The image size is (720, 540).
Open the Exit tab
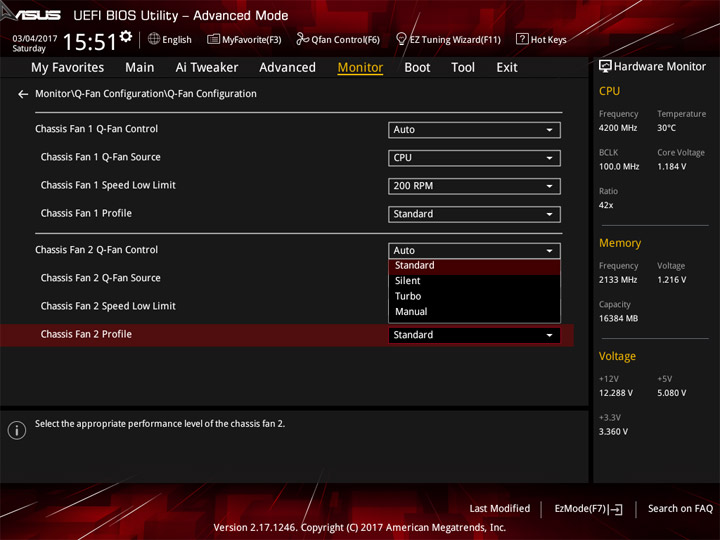coord(507,68)
